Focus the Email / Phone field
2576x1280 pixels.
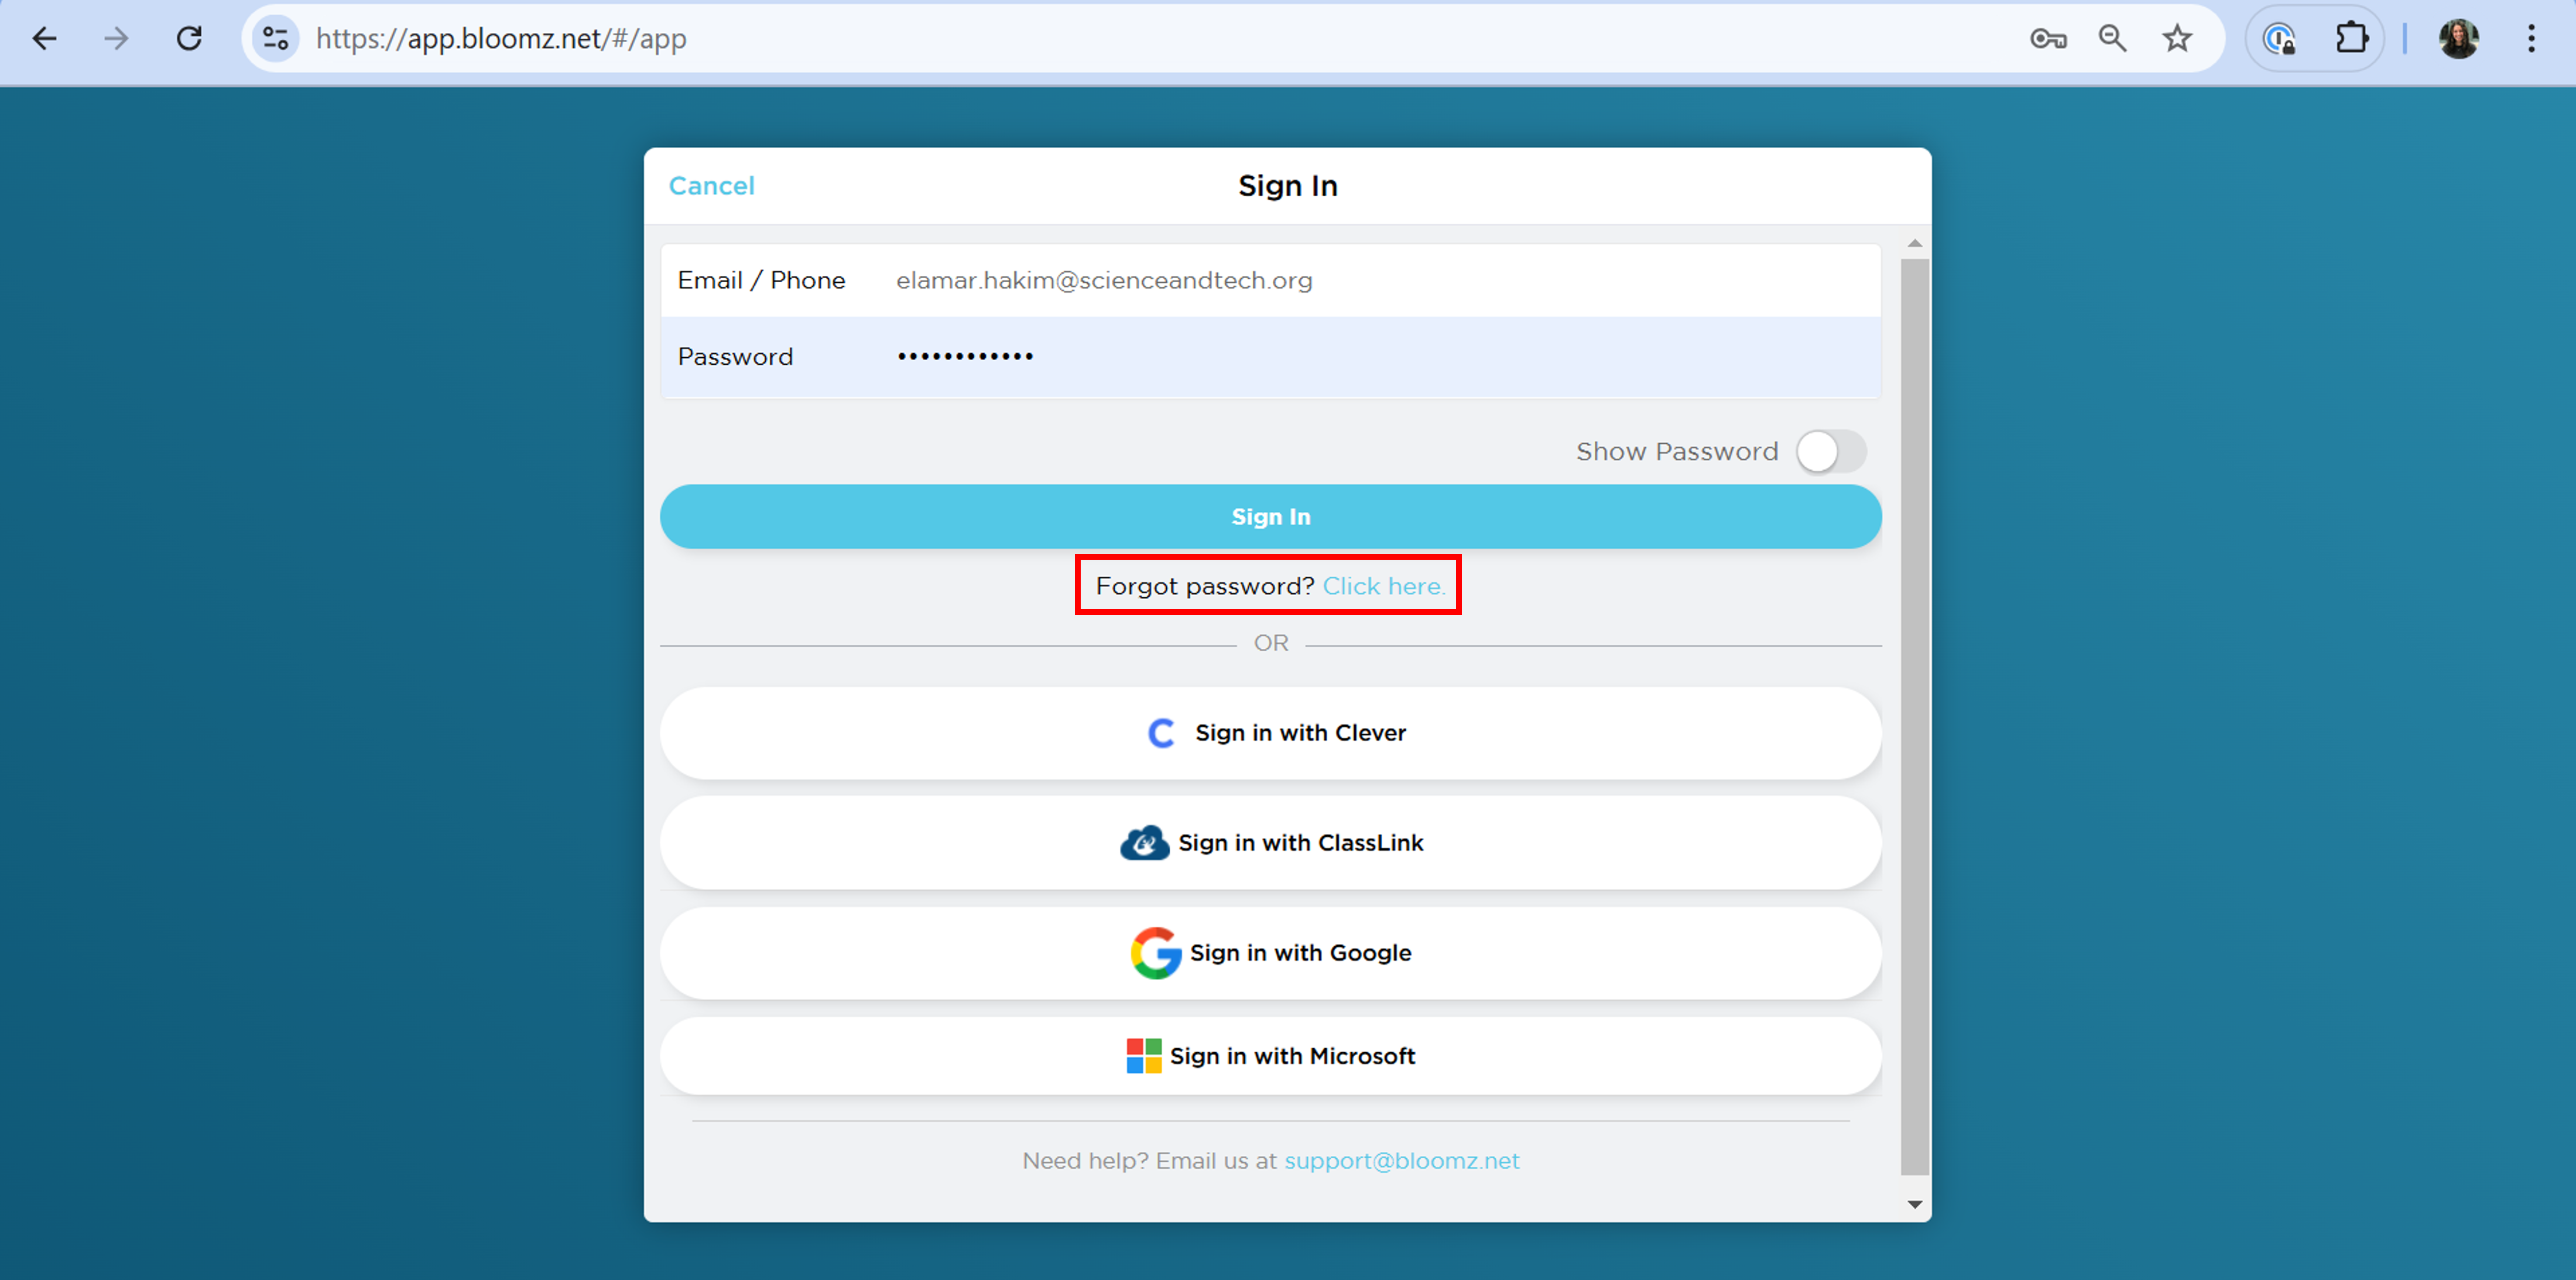point(1270,281)
